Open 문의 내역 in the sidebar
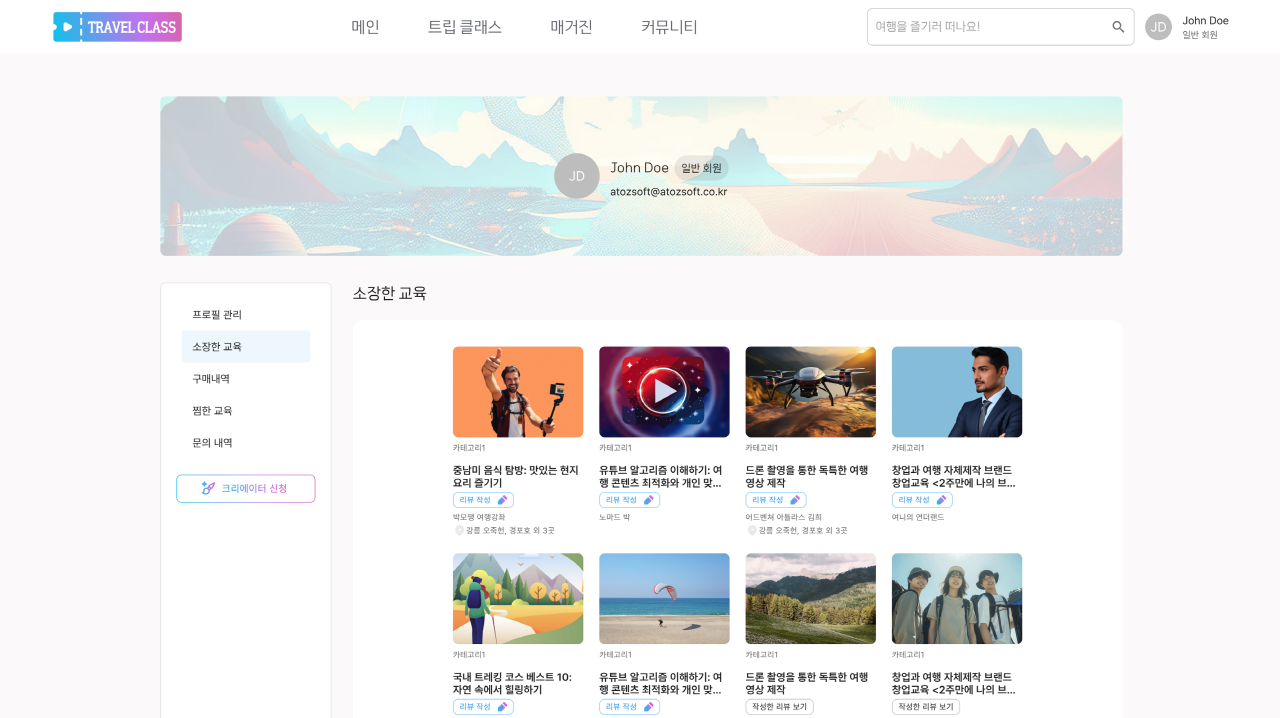 click(x=212, y=443)
